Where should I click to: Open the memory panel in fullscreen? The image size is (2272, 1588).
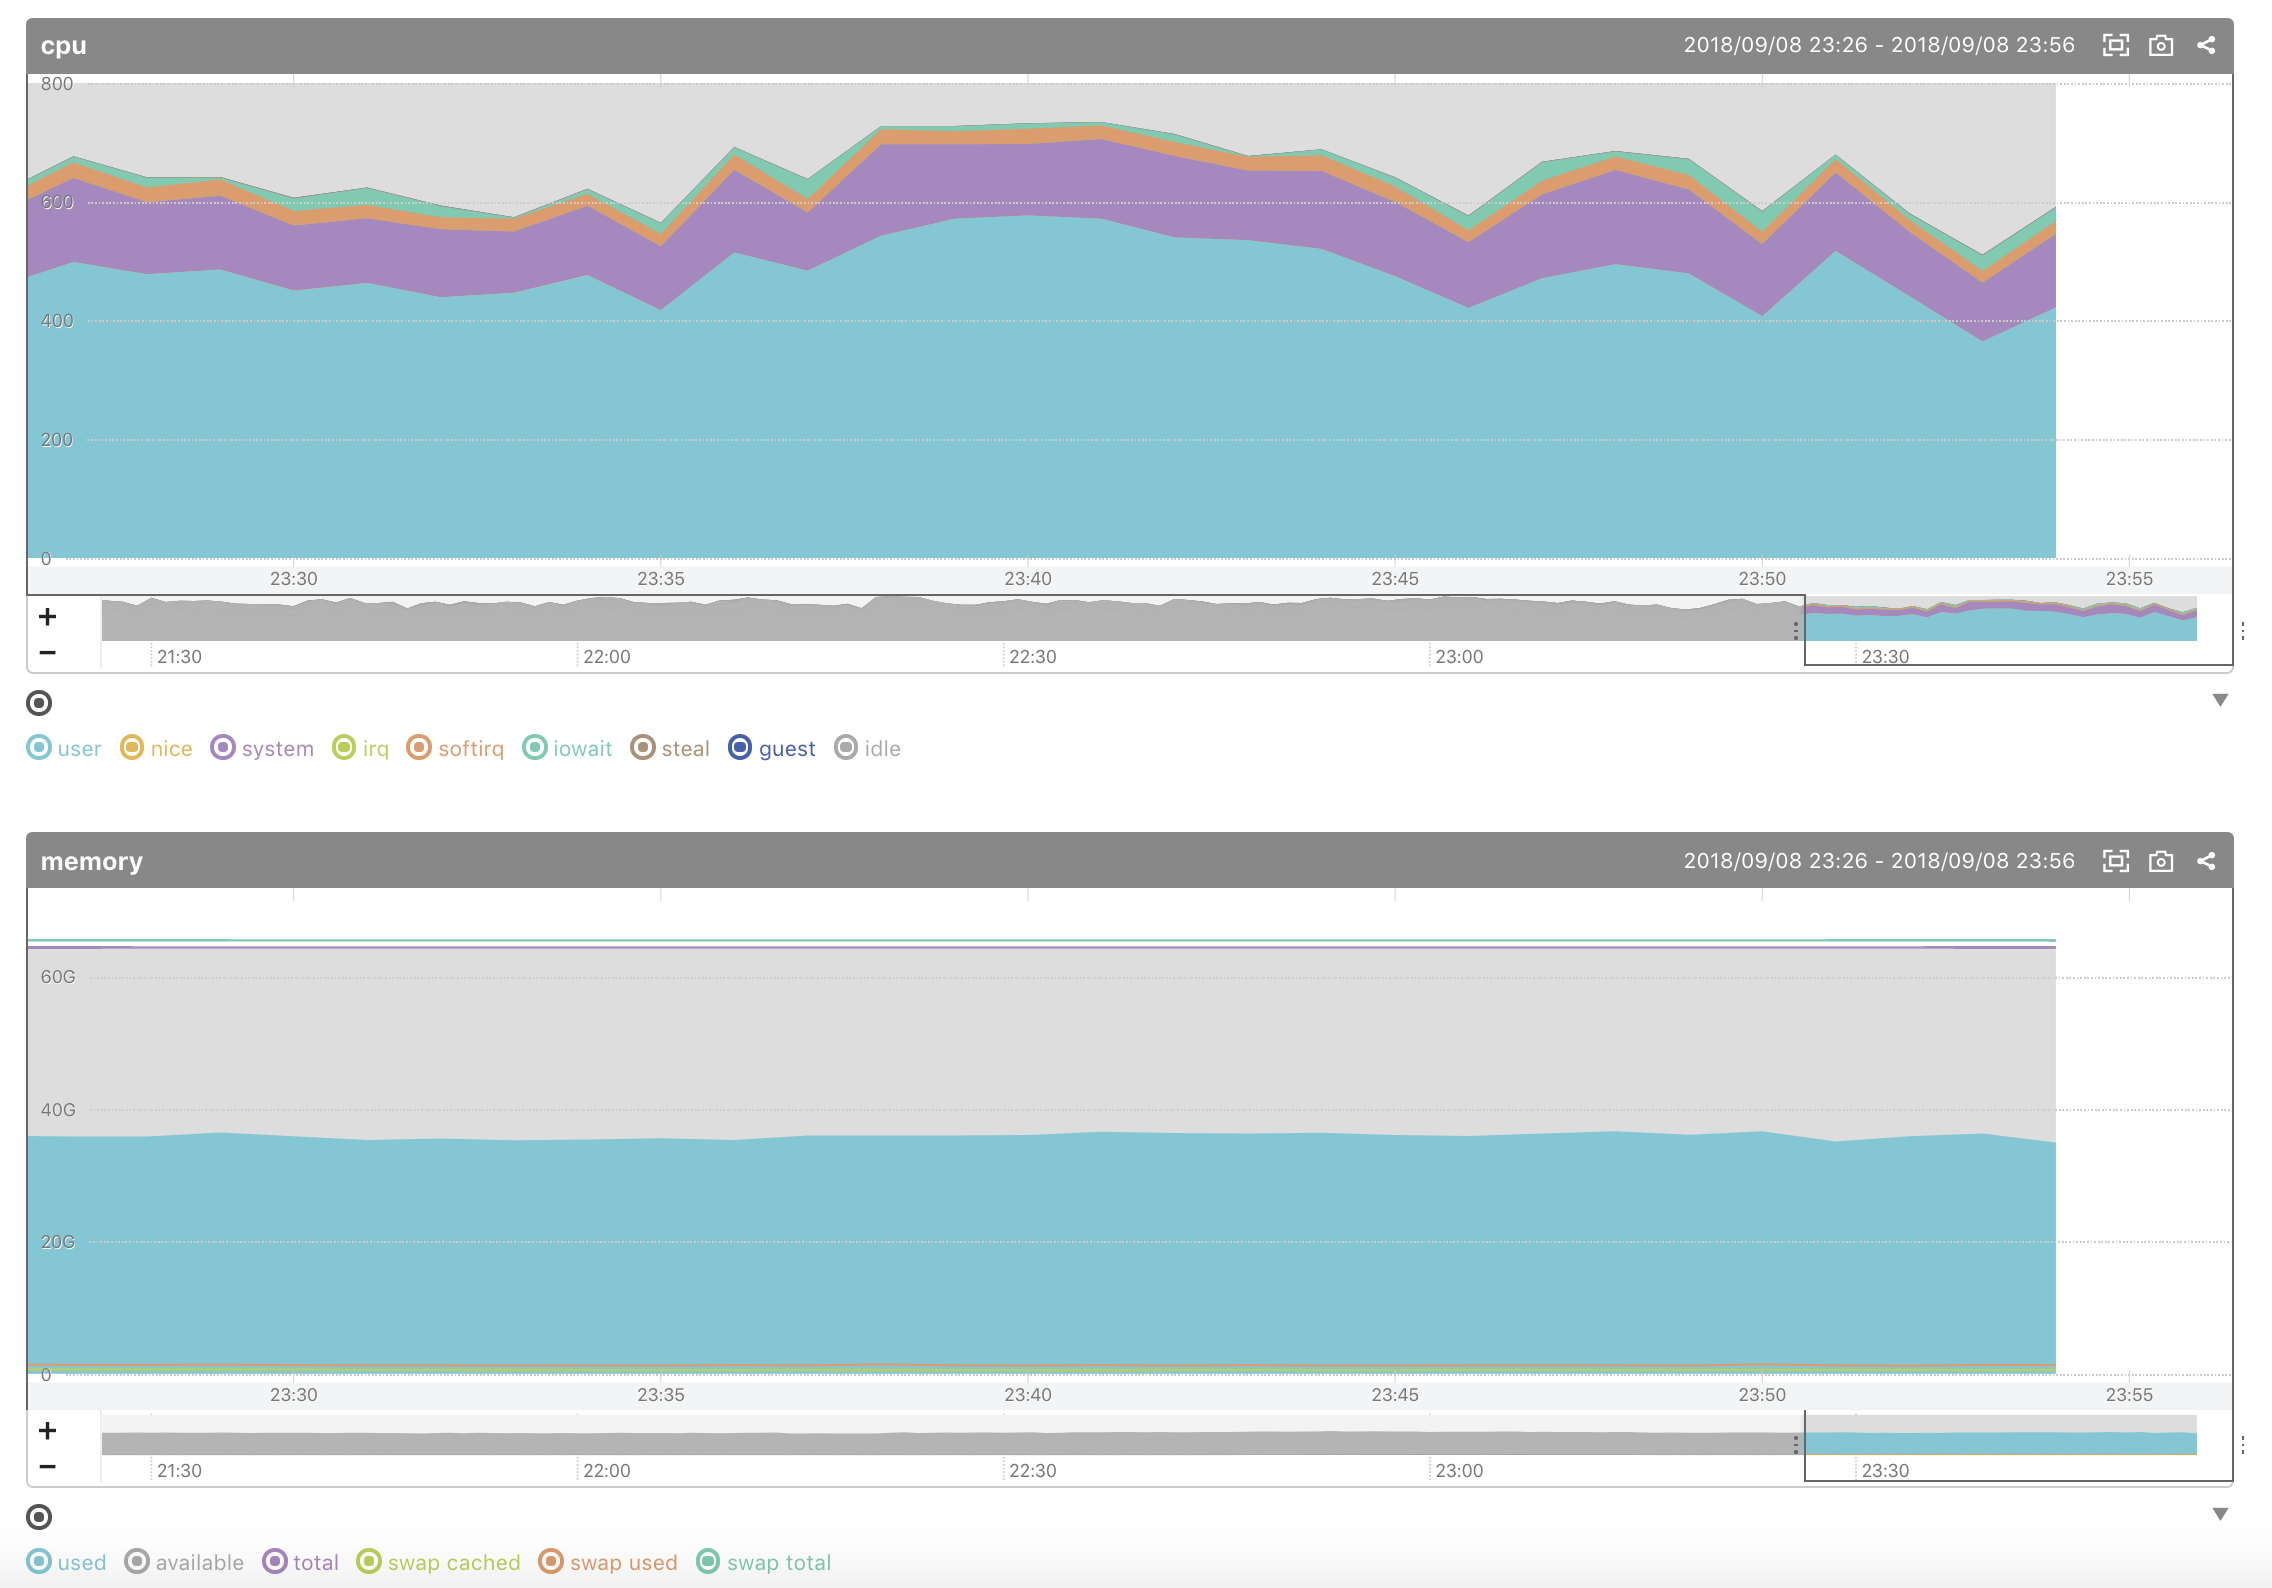click(x=2116, y=860)
